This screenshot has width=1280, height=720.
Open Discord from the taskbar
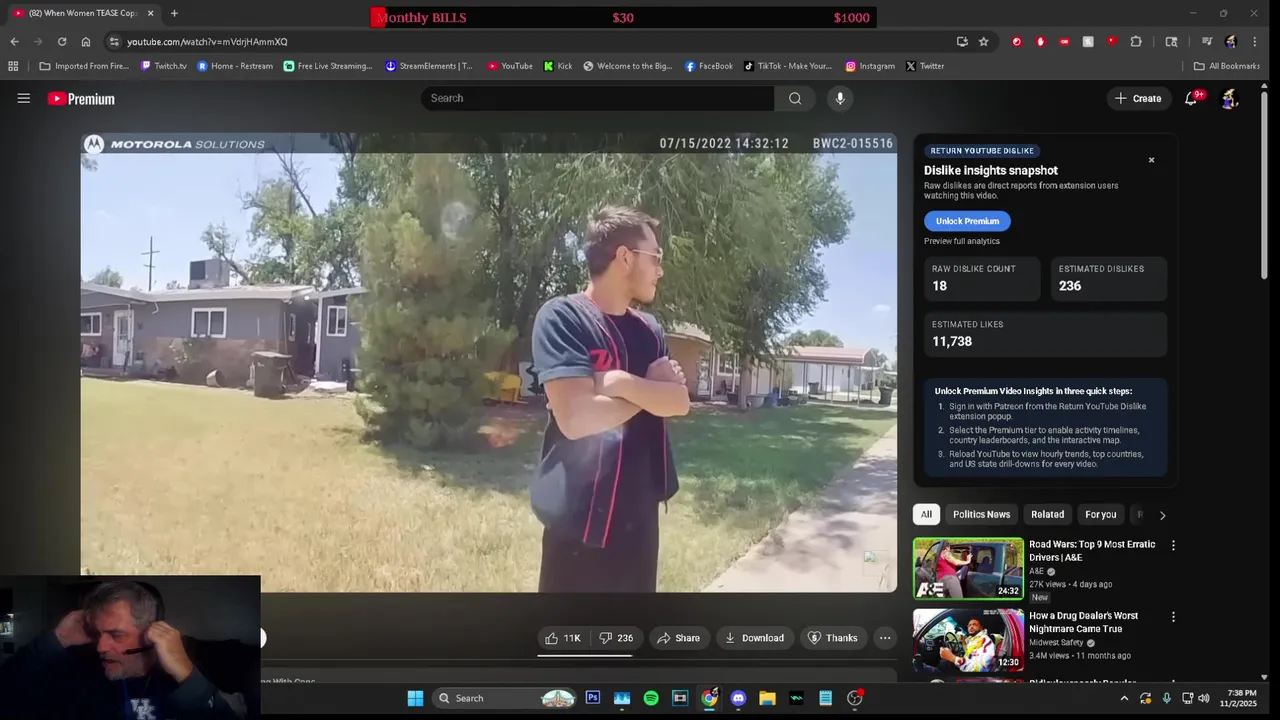point(738,698)
